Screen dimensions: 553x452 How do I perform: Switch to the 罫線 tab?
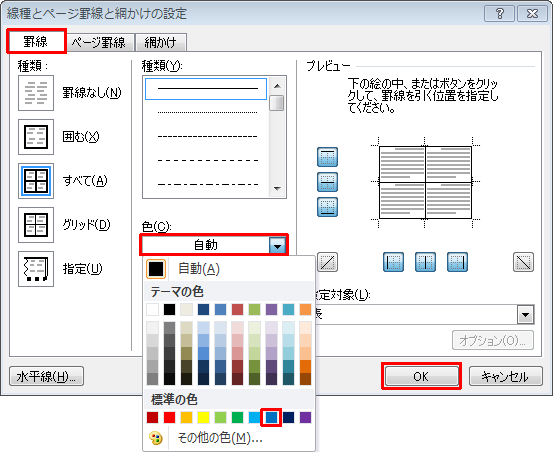[36, 42]
